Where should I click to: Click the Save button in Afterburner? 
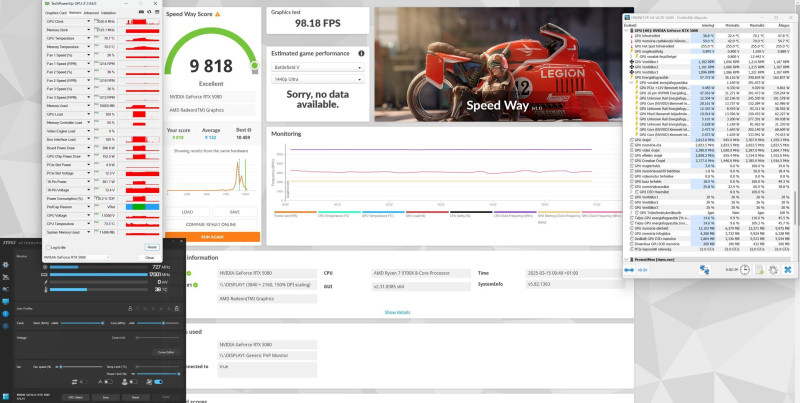(x=106, y=397)
